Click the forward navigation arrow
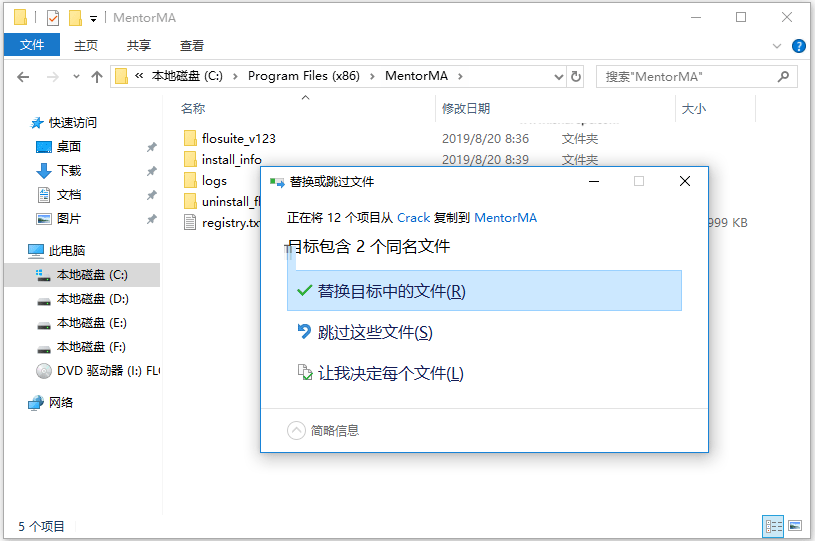 (52, 77)
